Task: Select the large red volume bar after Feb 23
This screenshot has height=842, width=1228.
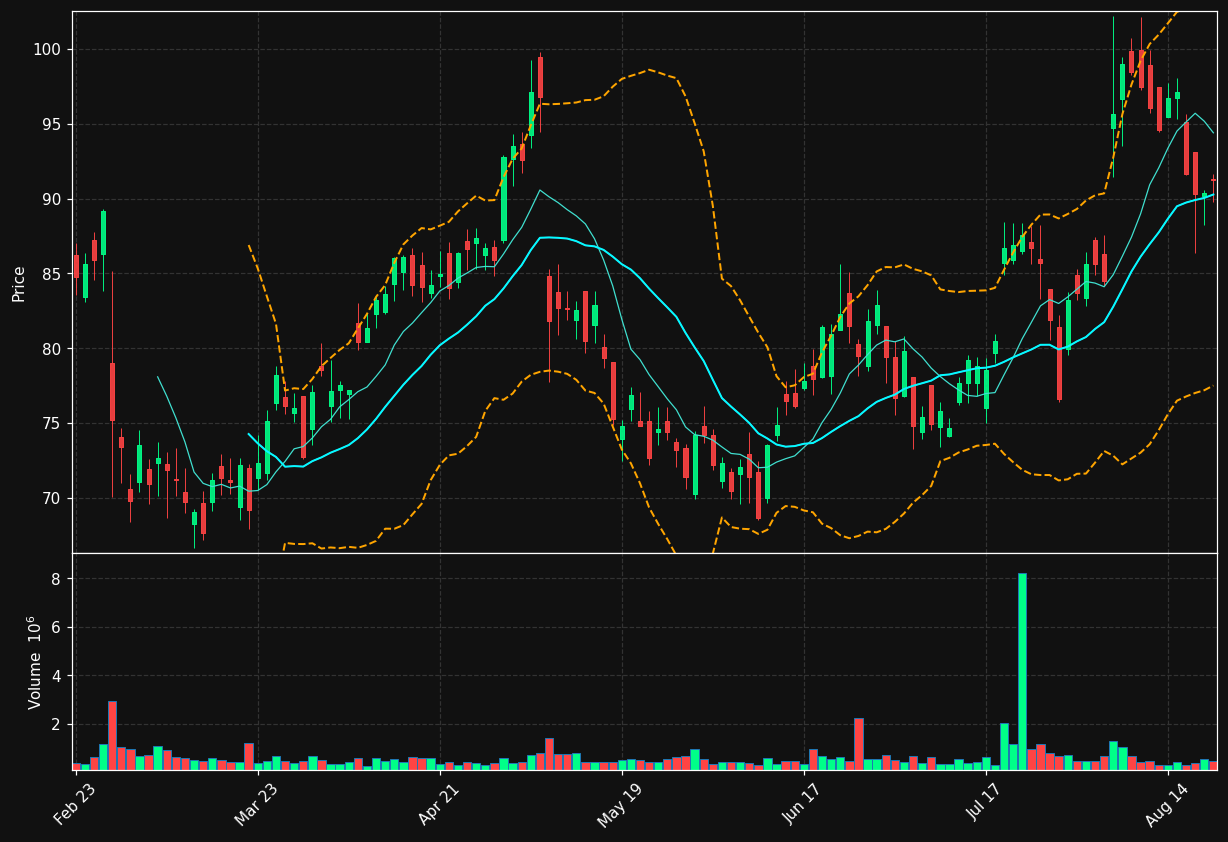Action: point(112,735)
